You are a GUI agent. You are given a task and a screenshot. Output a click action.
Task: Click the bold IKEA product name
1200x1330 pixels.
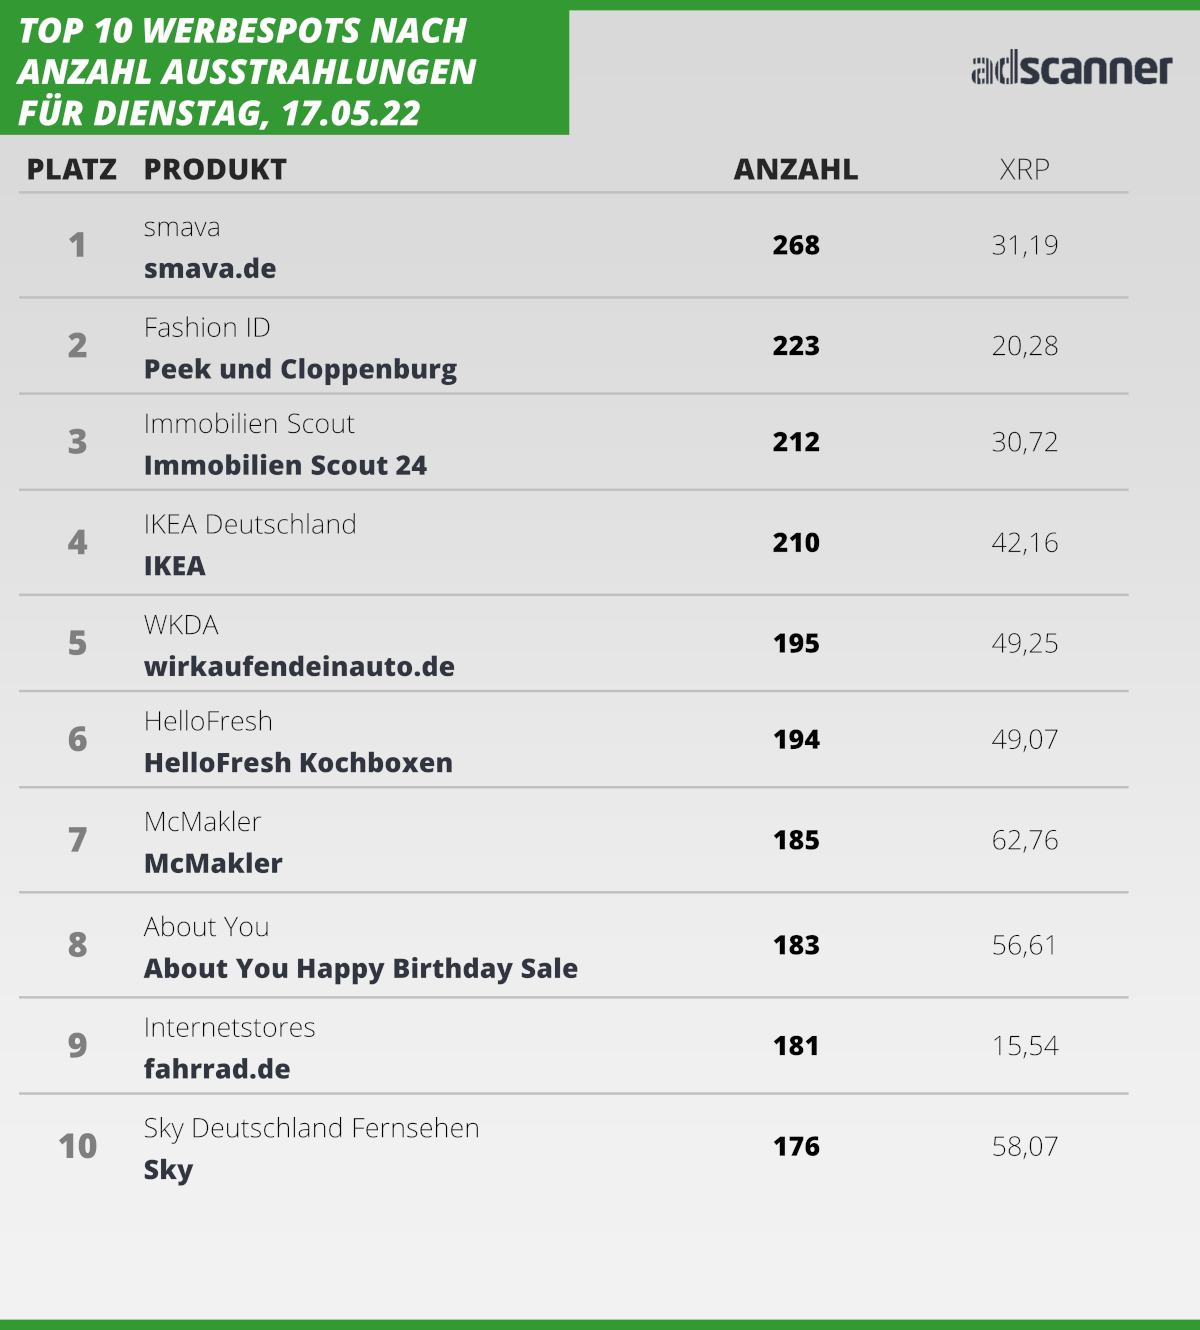(x=175, y=566)
